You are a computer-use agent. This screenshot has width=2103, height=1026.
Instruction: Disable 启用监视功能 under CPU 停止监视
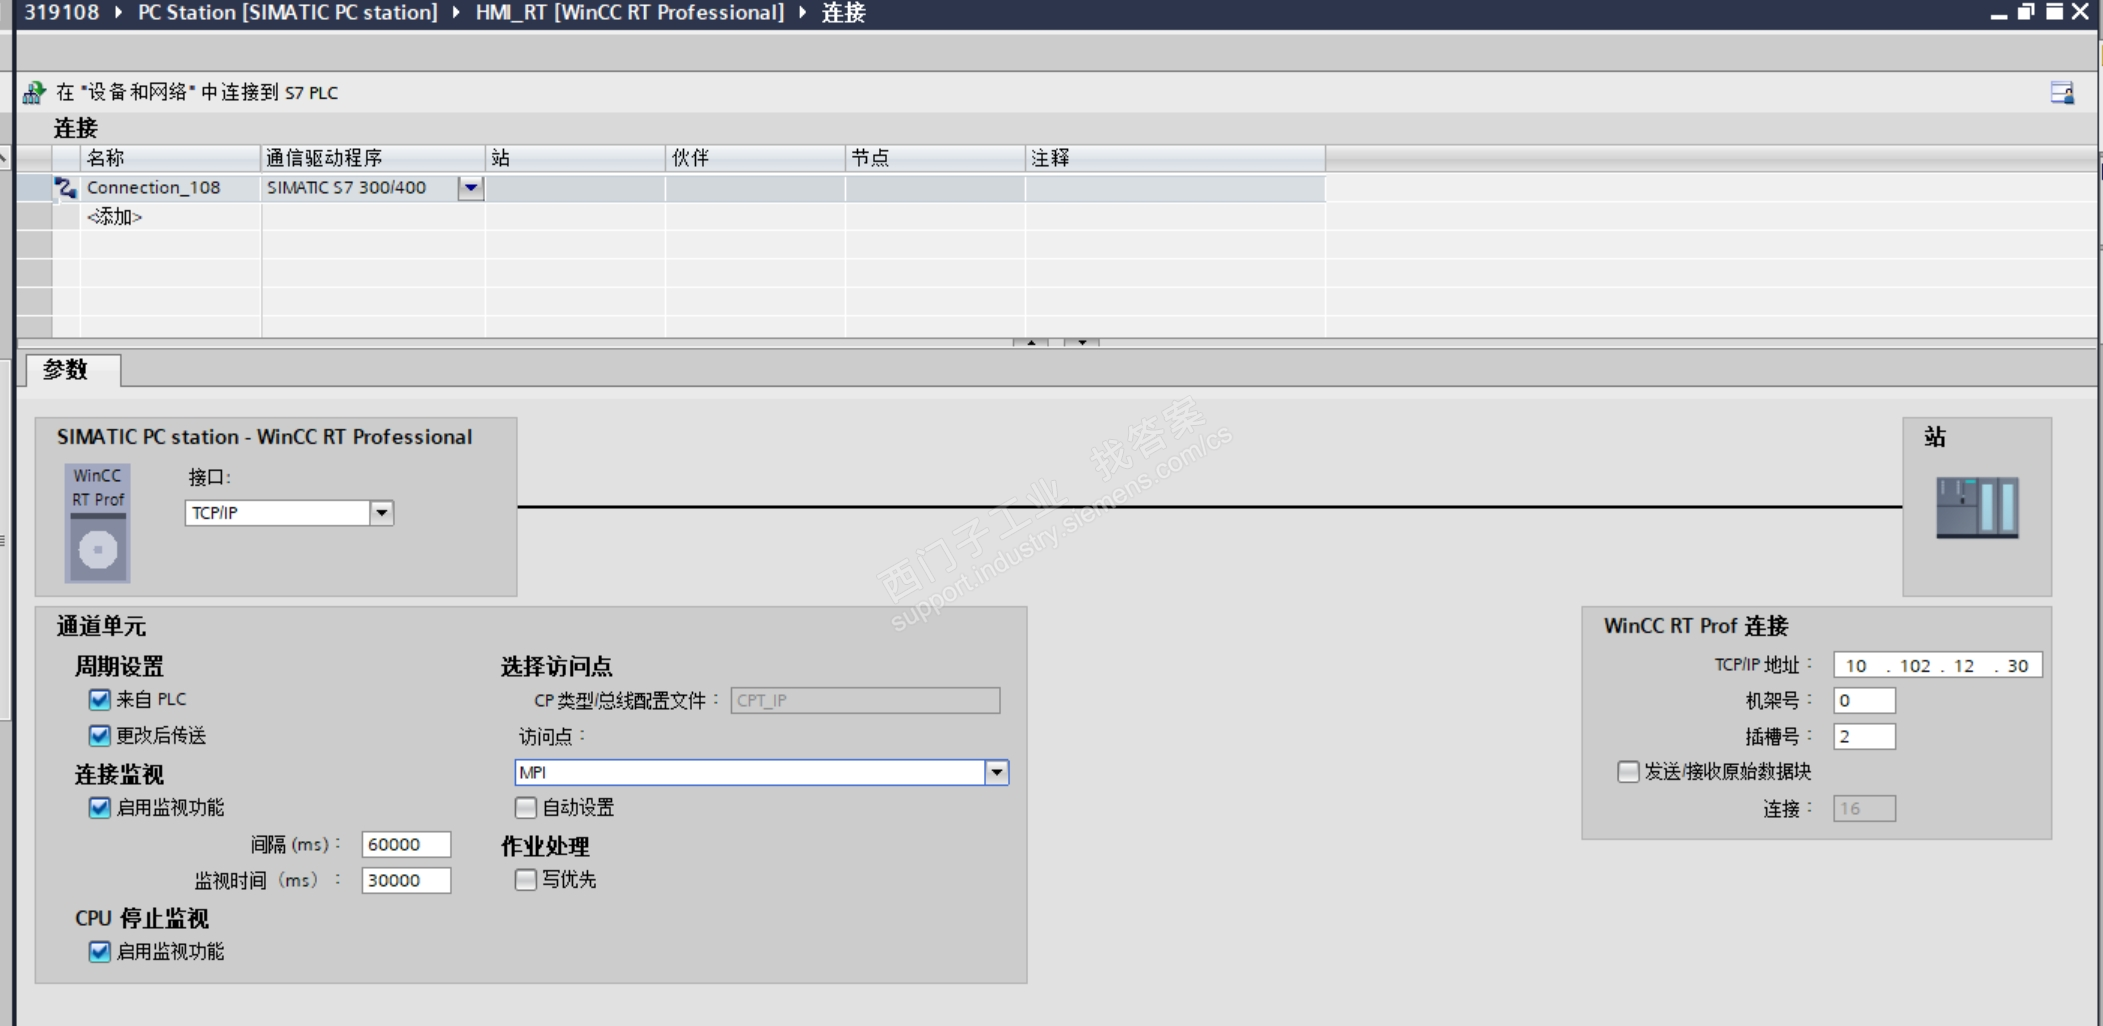tap(99, 952)
